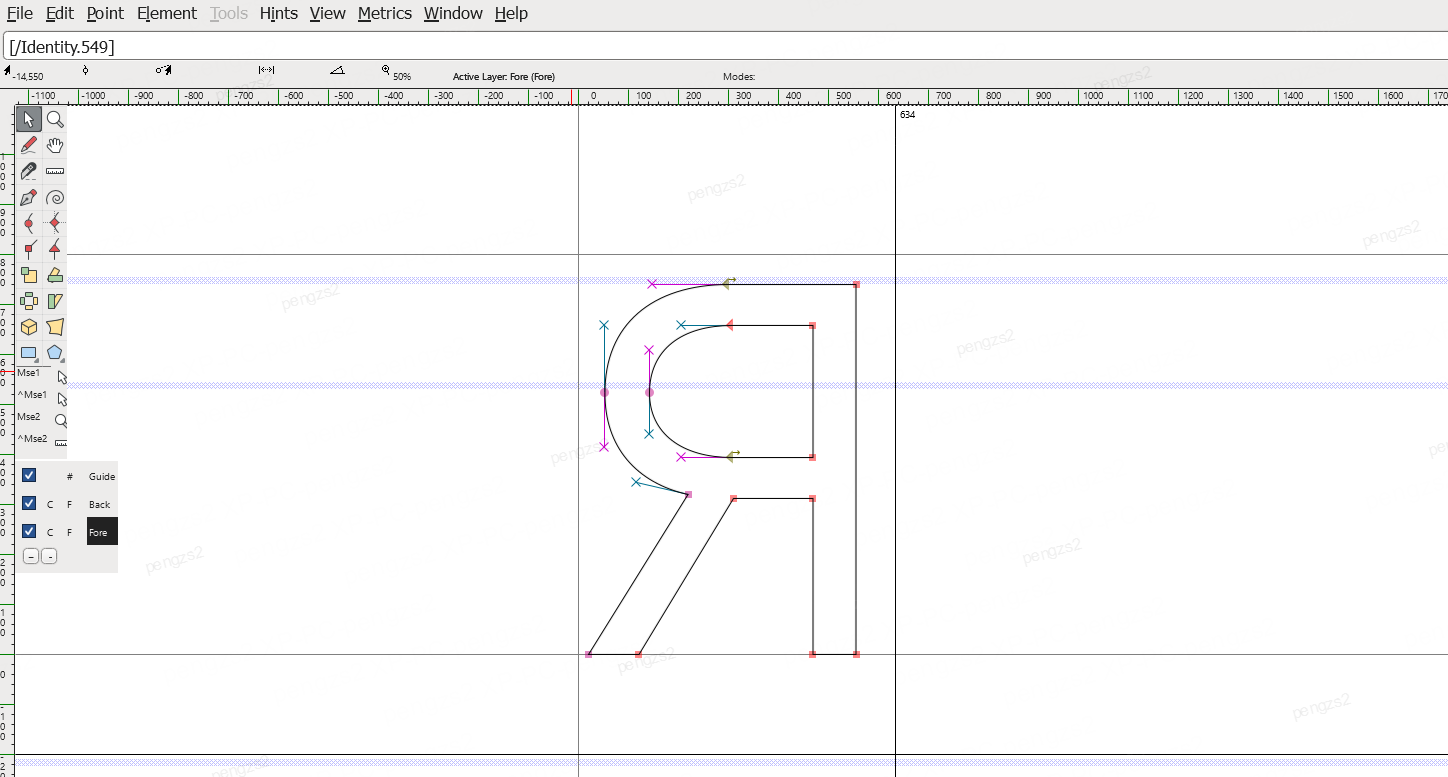Viewport: 1448px width, 777px height.
Task: Open the Edit menu
Action: (x=60, y=13)
